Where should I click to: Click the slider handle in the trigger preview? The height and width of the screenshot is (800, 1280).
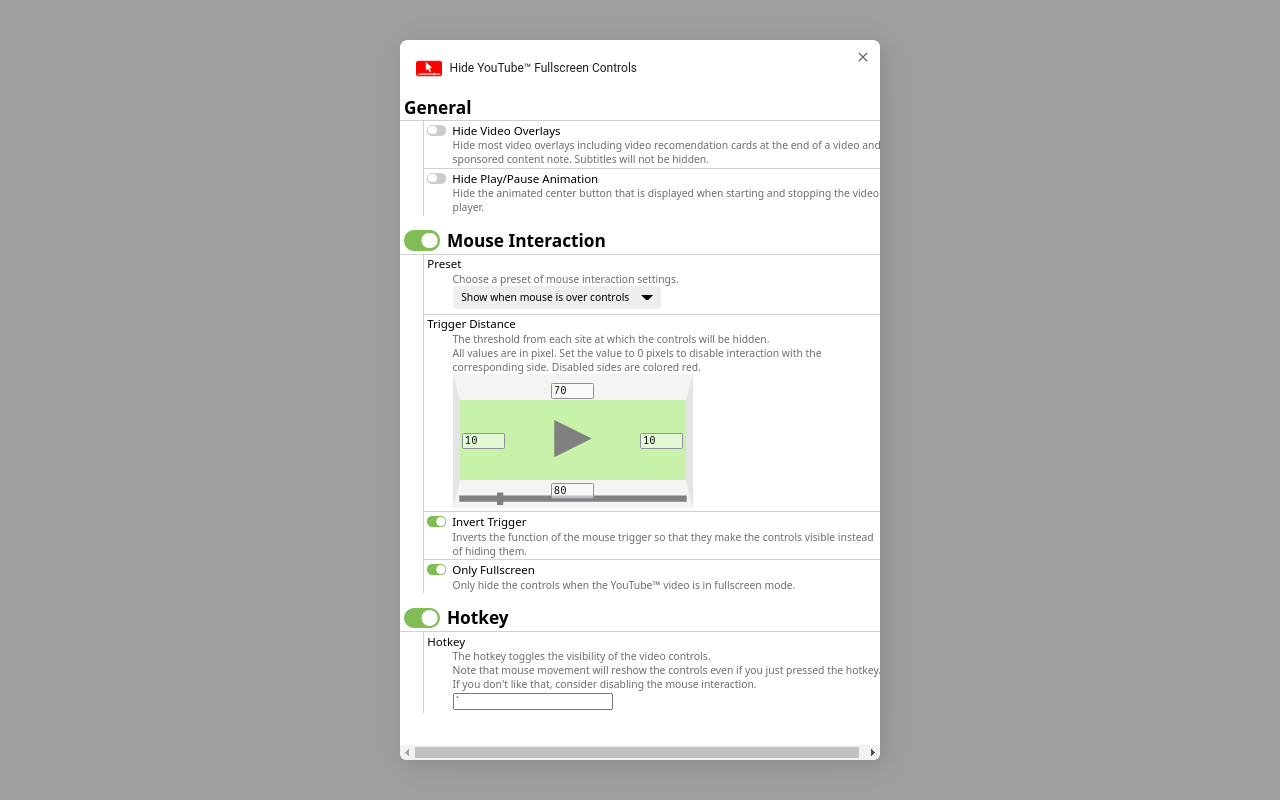[x=499, y=496]
